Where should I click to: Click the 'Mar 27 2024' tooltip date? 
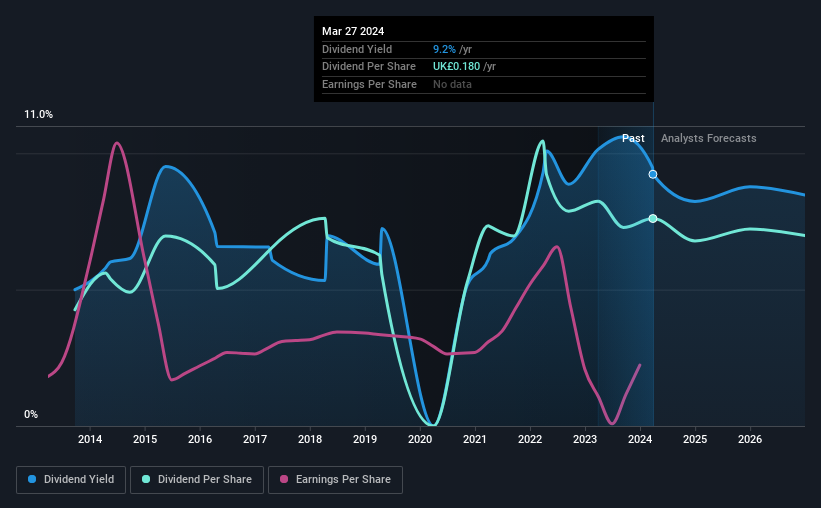[x=353, y=31]
